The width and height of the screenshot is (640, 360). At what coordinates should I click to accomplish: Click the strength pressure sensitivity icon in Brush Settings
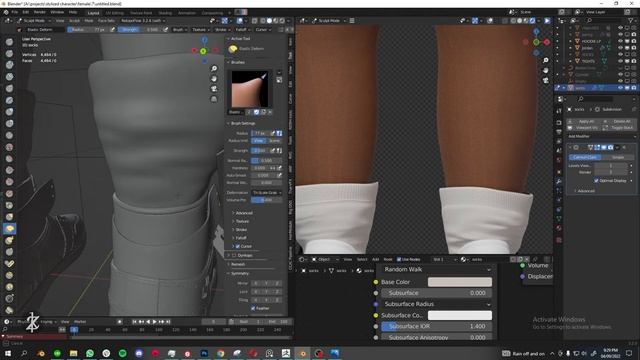[273, 151]
